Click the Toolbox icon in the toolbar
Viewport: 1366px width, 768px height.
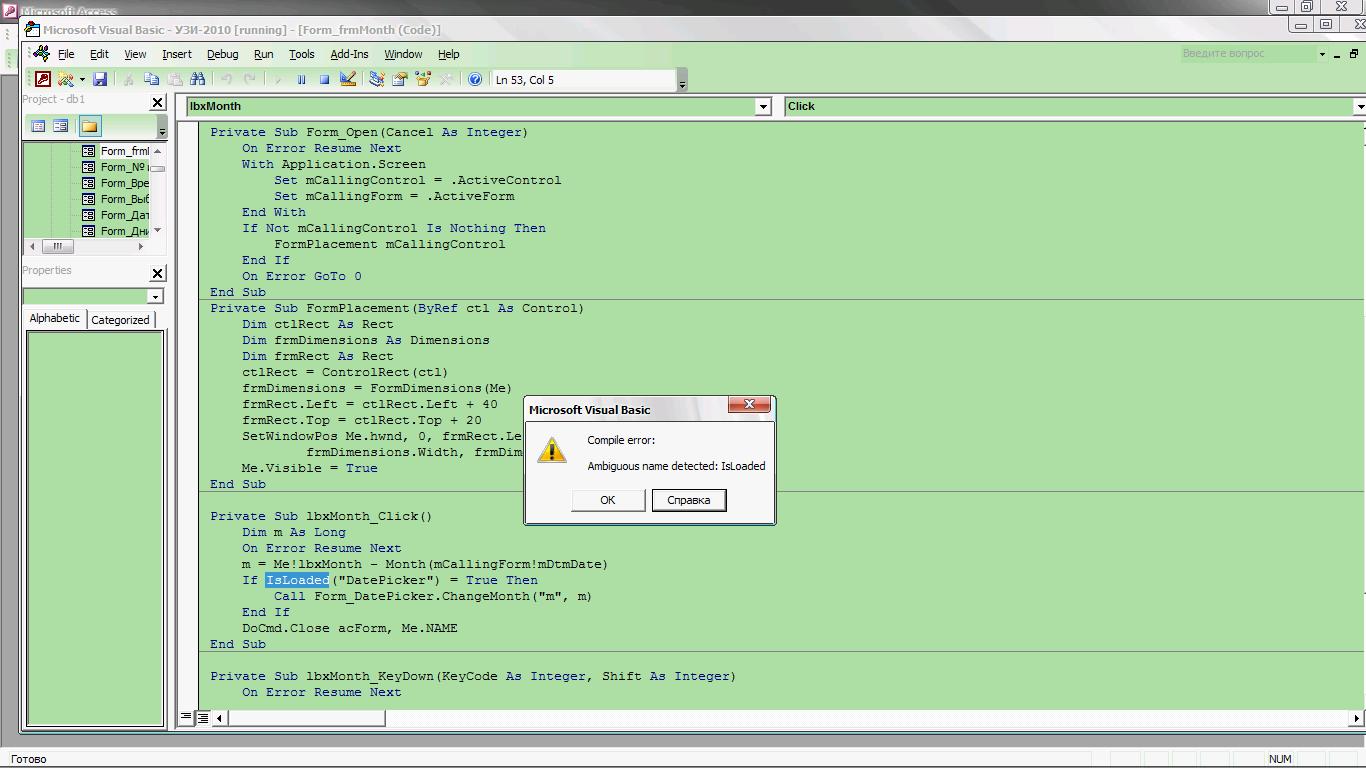pos(446,79)
